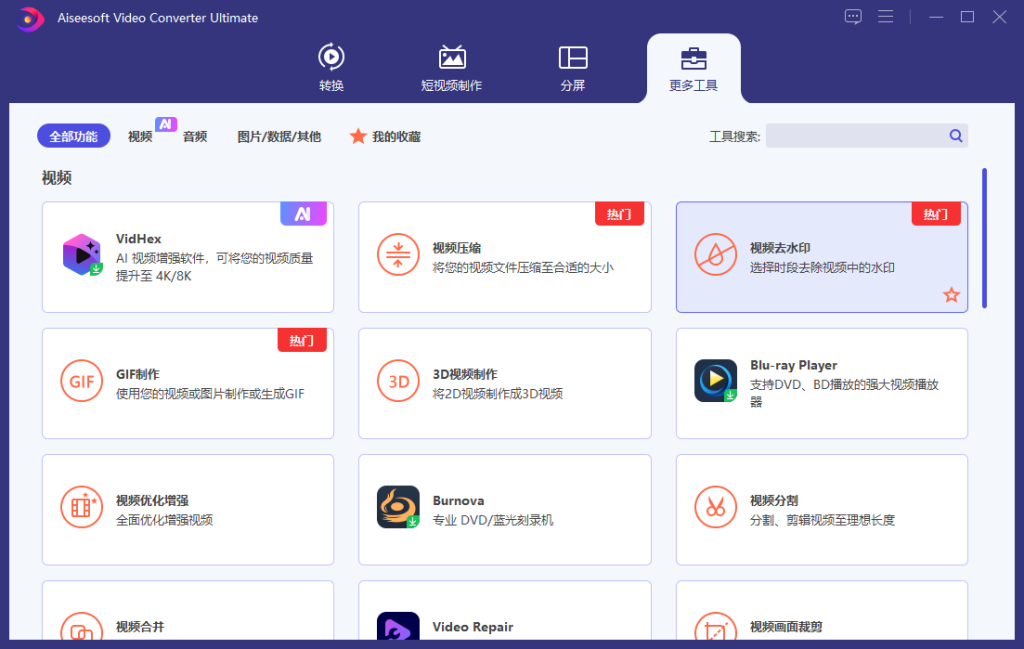Select the 音频 audio filter category
Viewport: 1024px width, 649px height.
pyautogui.click(x=194, y=136)
